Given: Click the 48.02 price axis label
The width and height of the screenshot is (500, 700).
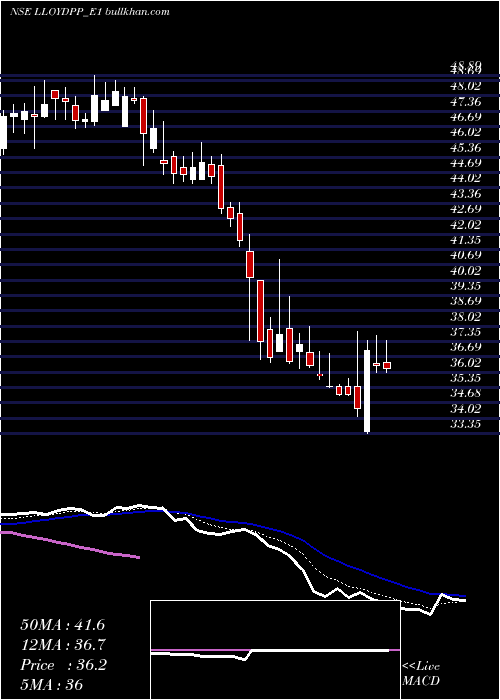Looking at the screenshot, I should (x=466, y=87).
